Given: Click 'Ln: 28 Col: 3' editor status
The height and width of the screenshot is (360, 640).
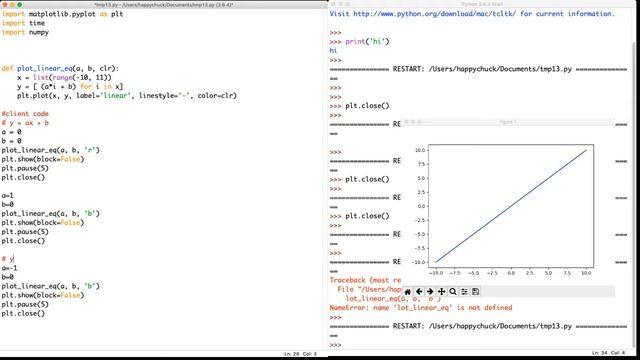Looking at the screenshot, I should (x=300, y=354).
